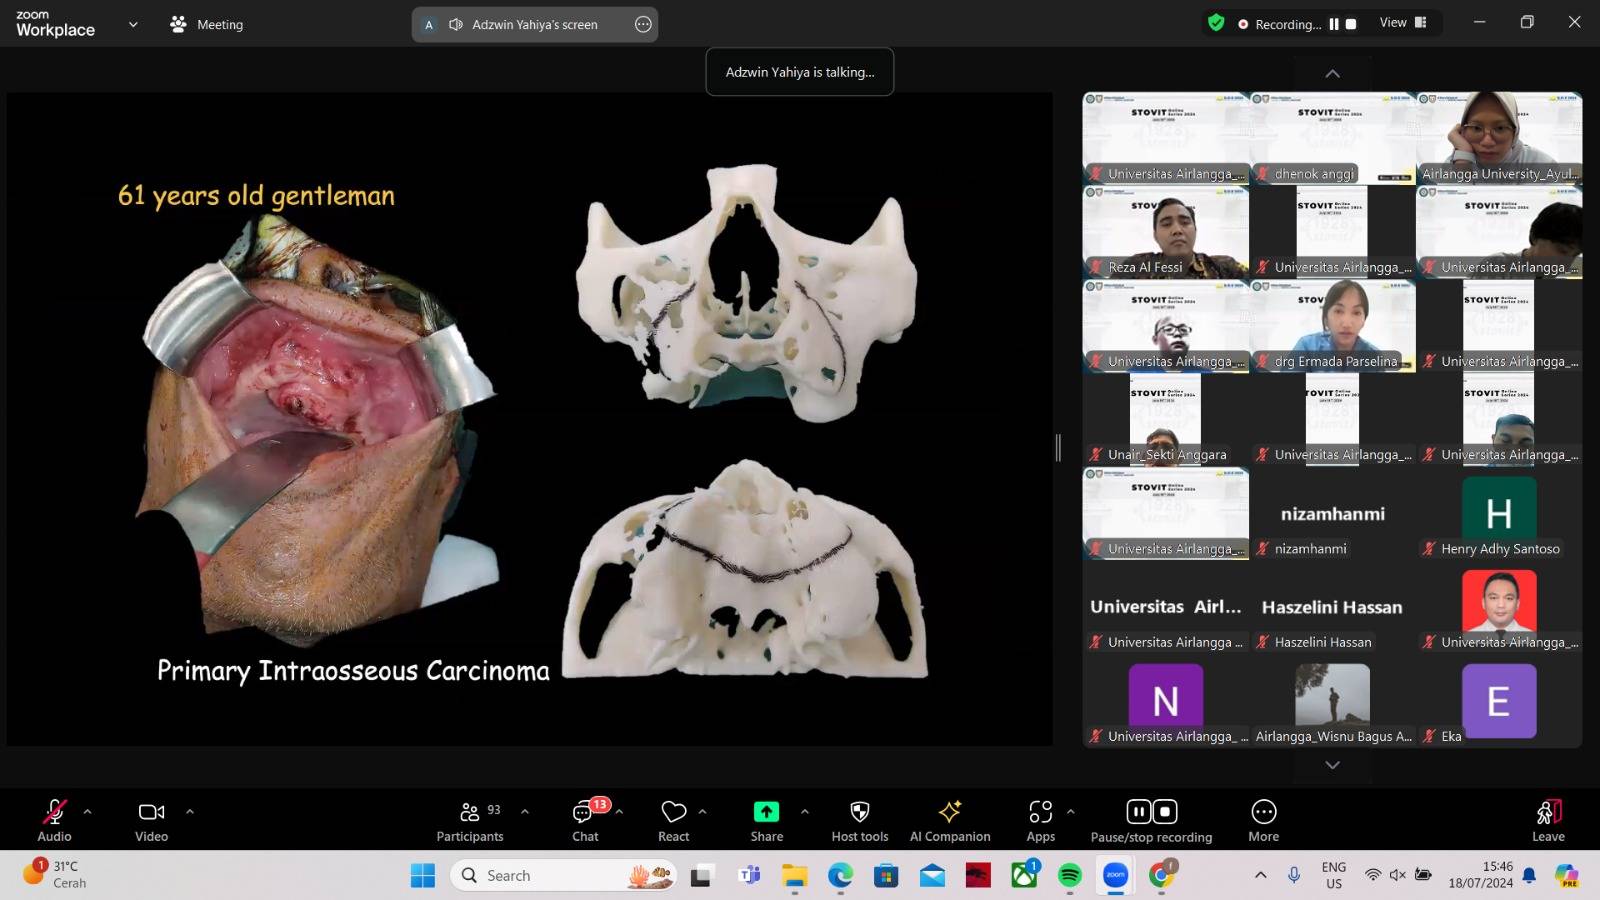The width and height of the screenshot is (1600, 900).
Task: Open audio options arrow next to Audio
Action: click(87, 812)
